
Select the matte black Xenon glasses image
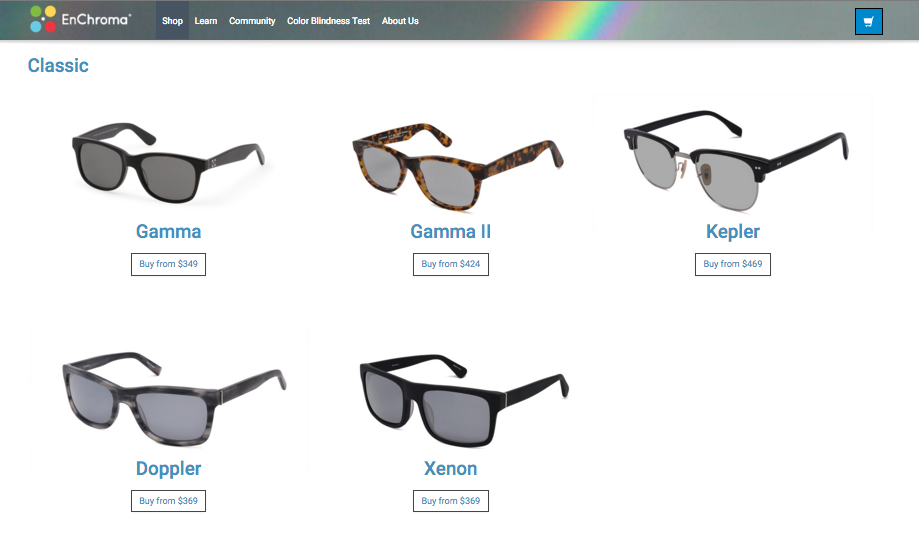[x=464, y=400]
